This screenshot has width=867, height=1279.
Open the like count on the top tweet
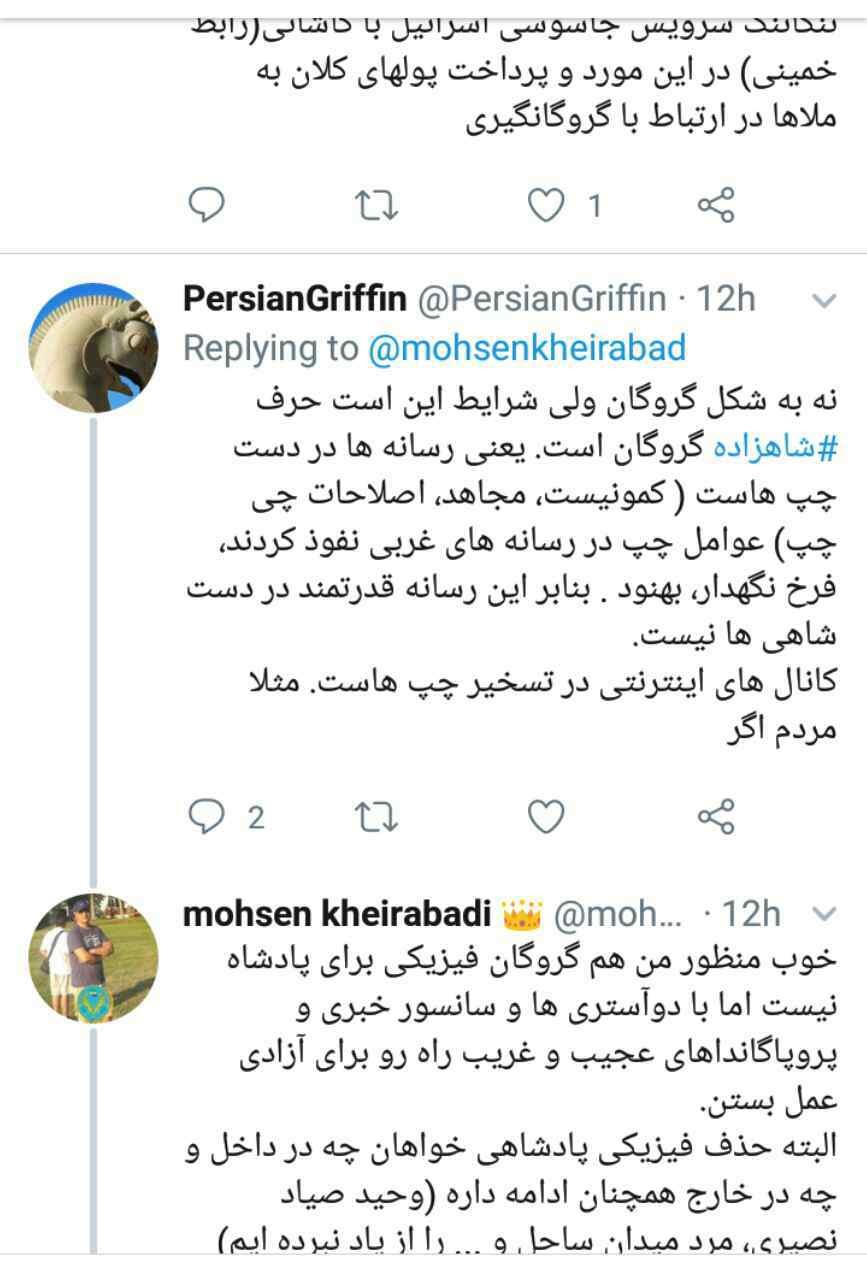(x=594, y=206)
